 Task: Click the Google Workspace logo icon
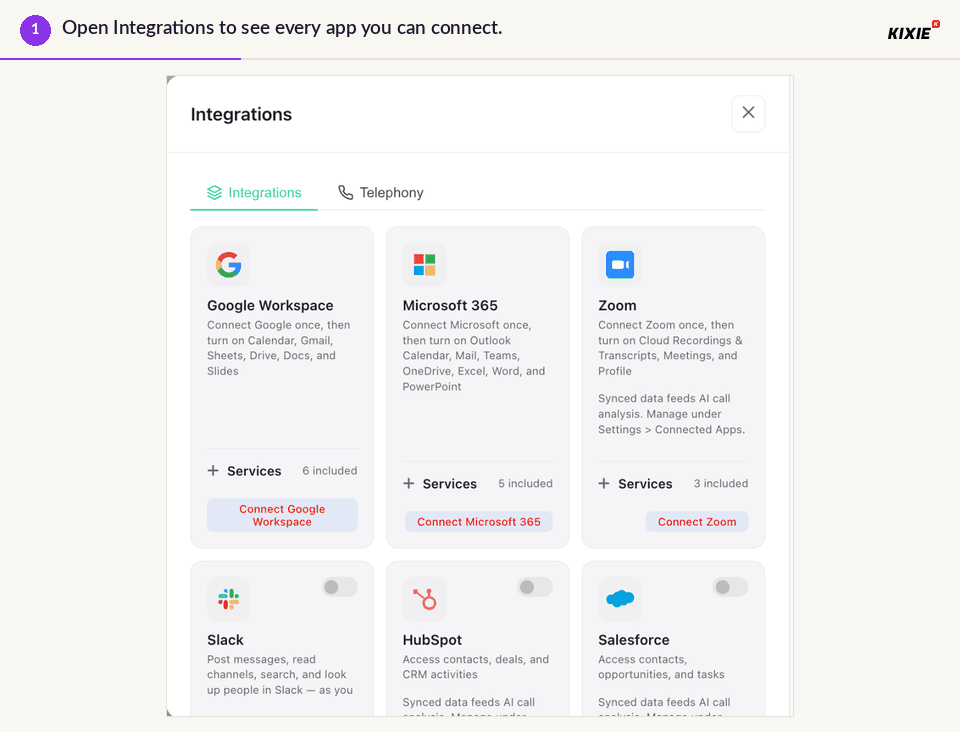coord(228,265)
